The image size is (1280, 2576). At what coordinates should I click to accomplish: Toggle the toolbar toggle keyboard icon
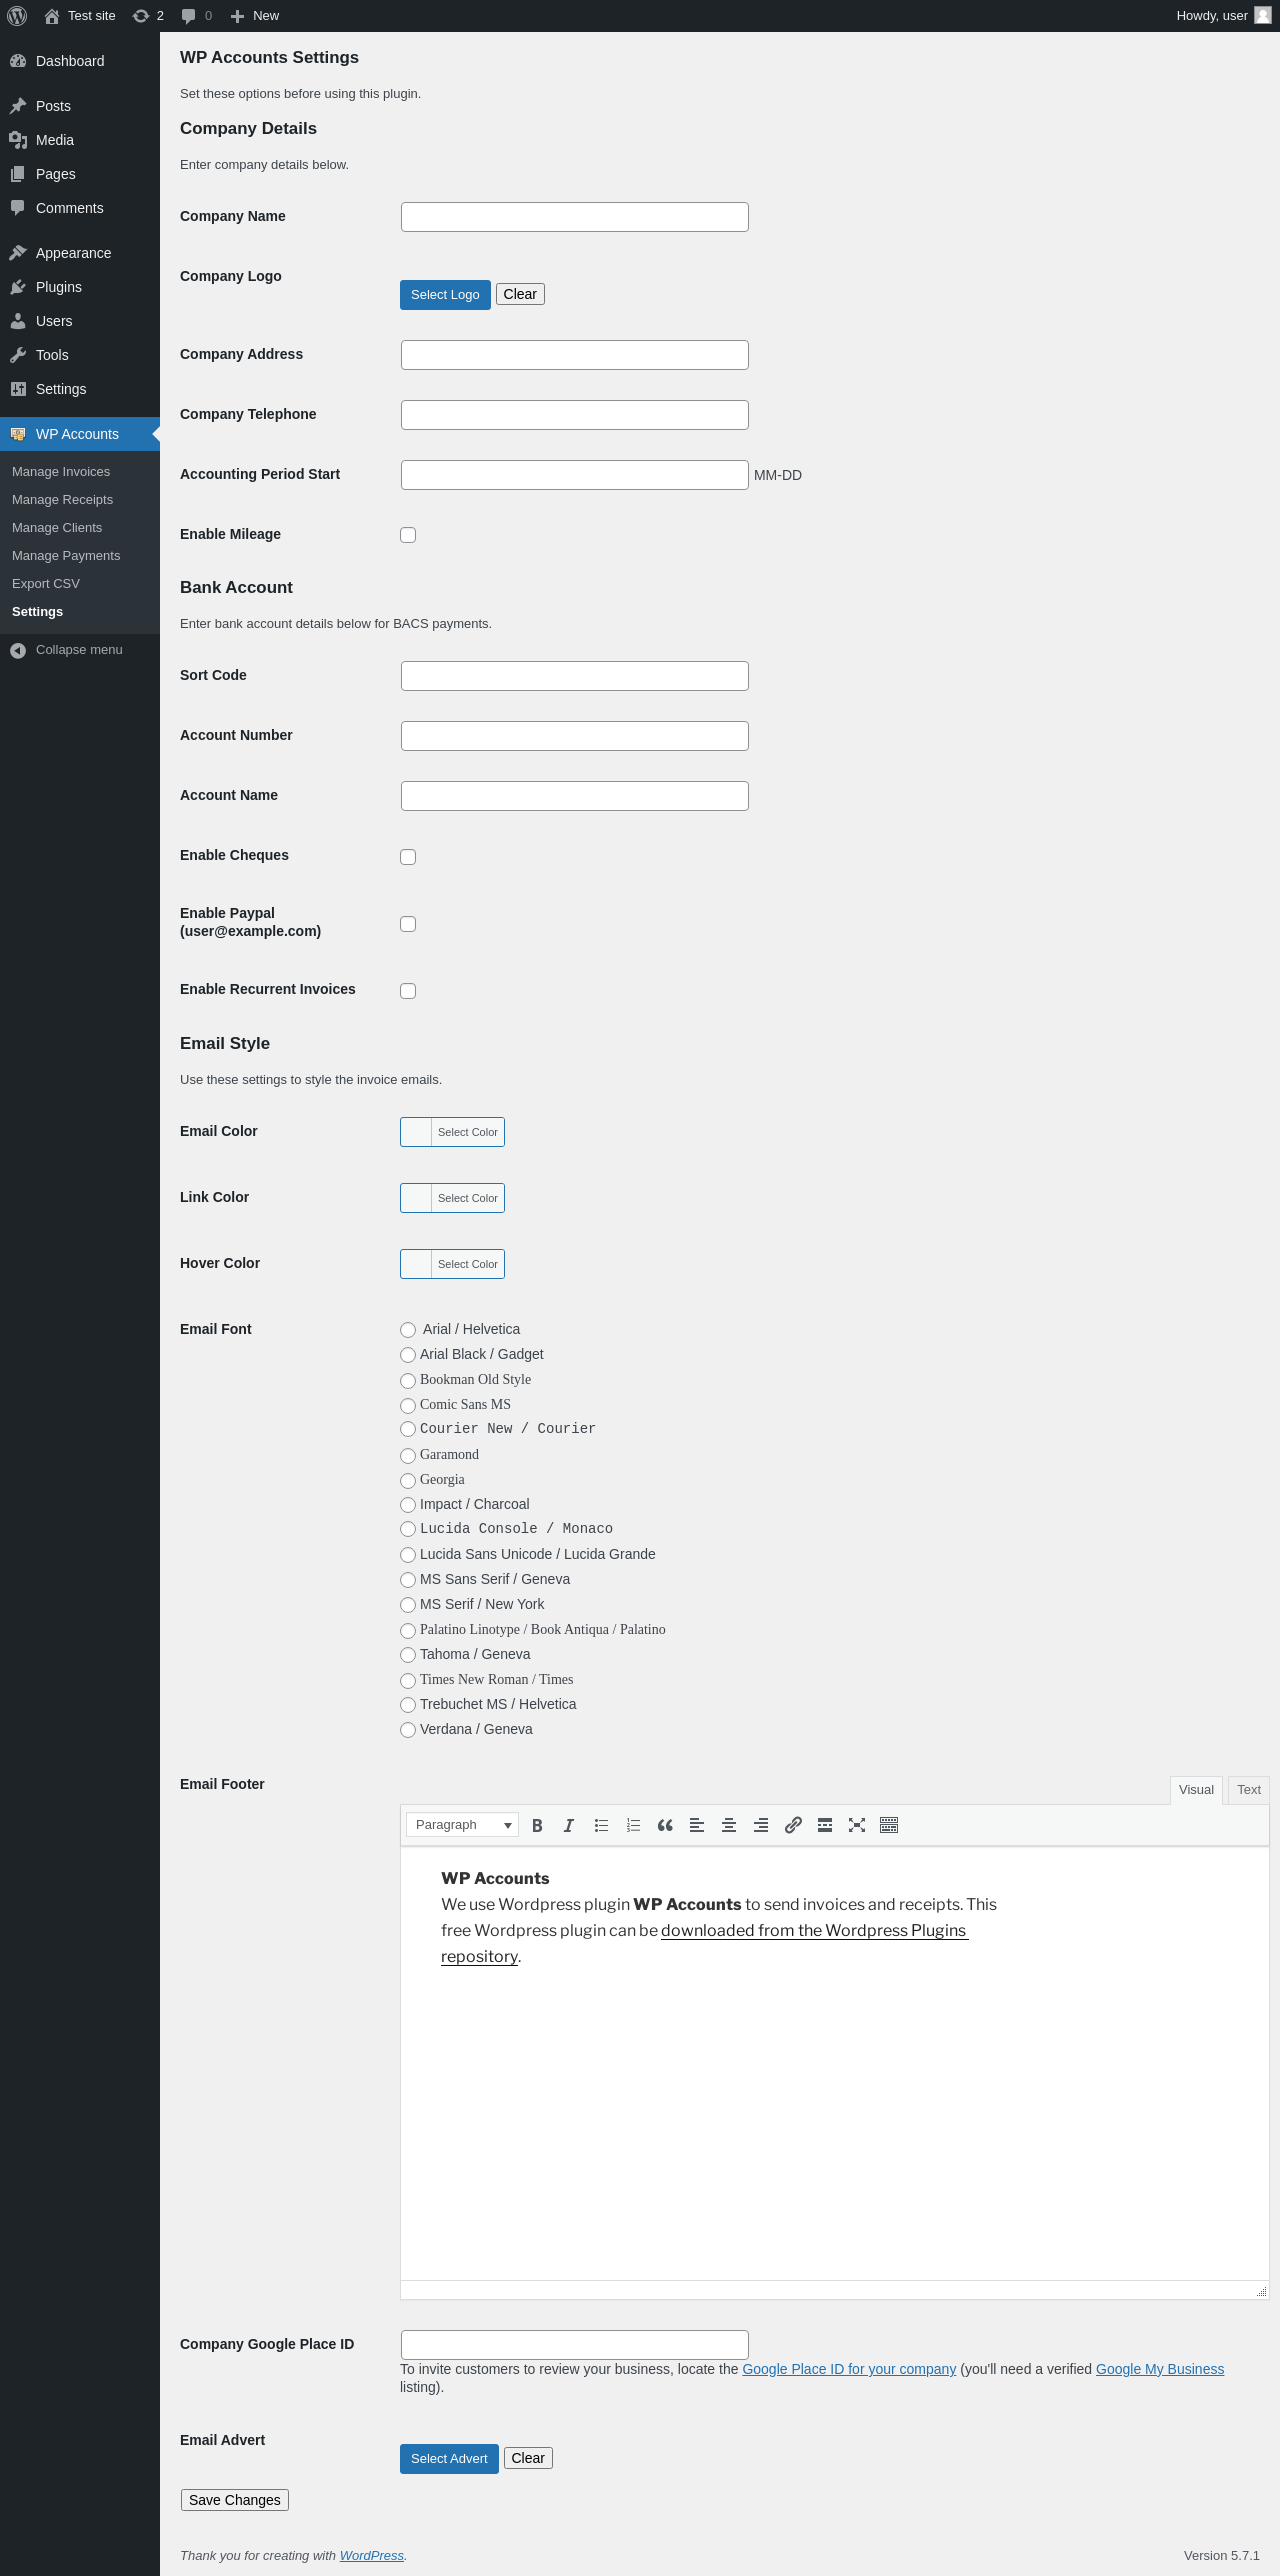click(x=889, y=1825)
